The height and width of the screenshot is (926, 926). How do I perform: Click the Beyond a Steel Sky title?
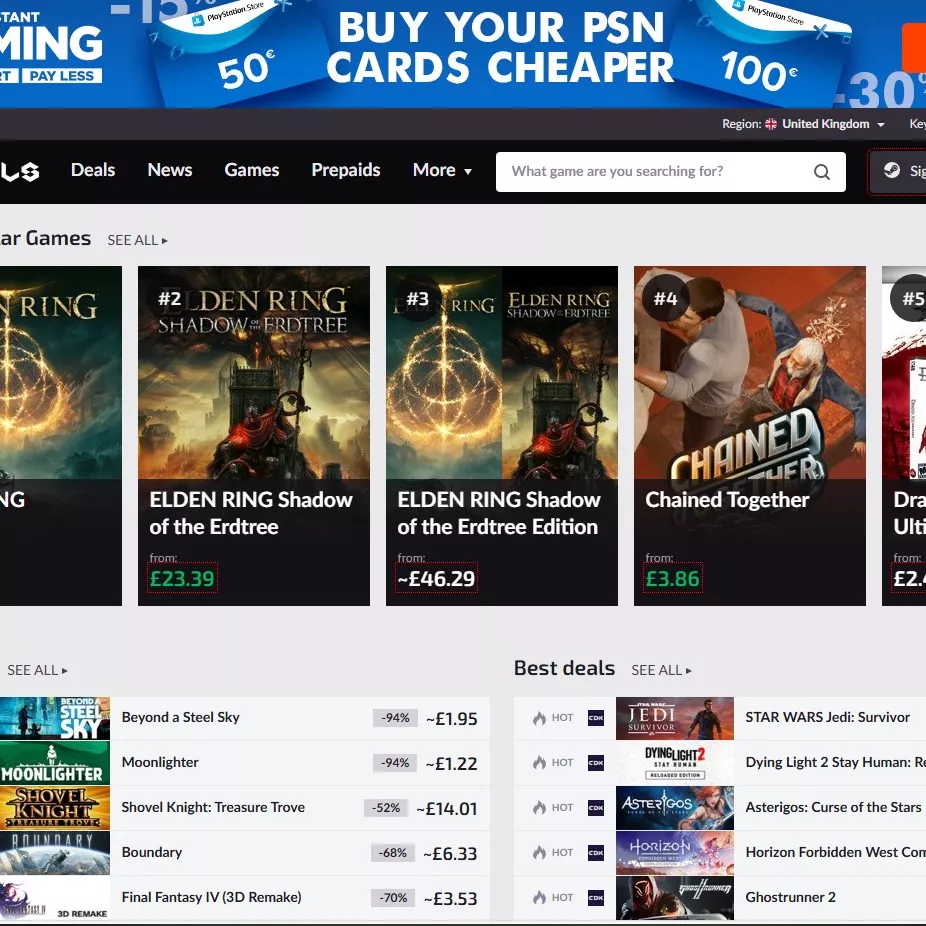pos(181,718)
